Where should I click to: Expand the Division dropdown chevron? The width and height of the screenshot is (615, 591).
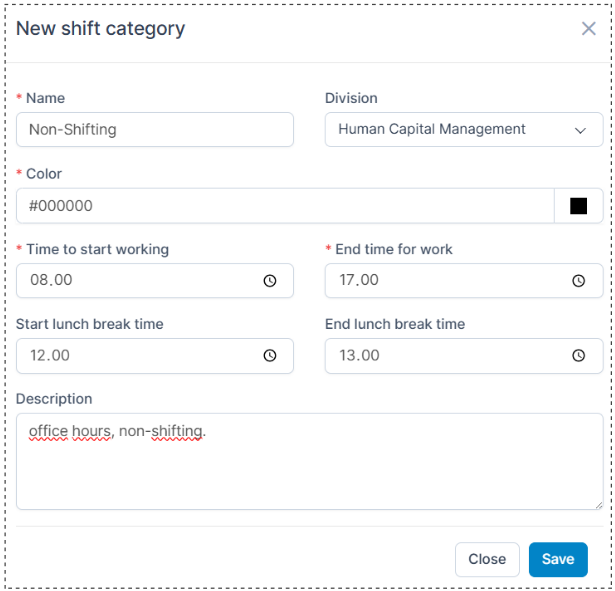click(x=580, y=130)
